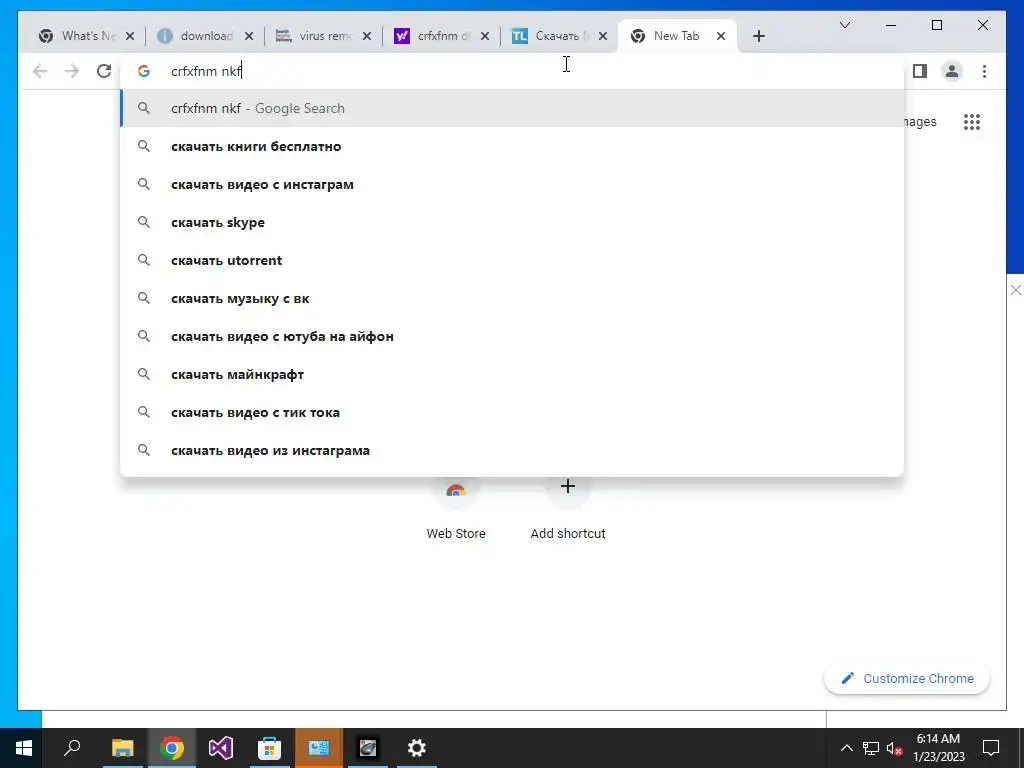Open the Google apps grid
Screen dimensions: 1024x768
(972, 122)
